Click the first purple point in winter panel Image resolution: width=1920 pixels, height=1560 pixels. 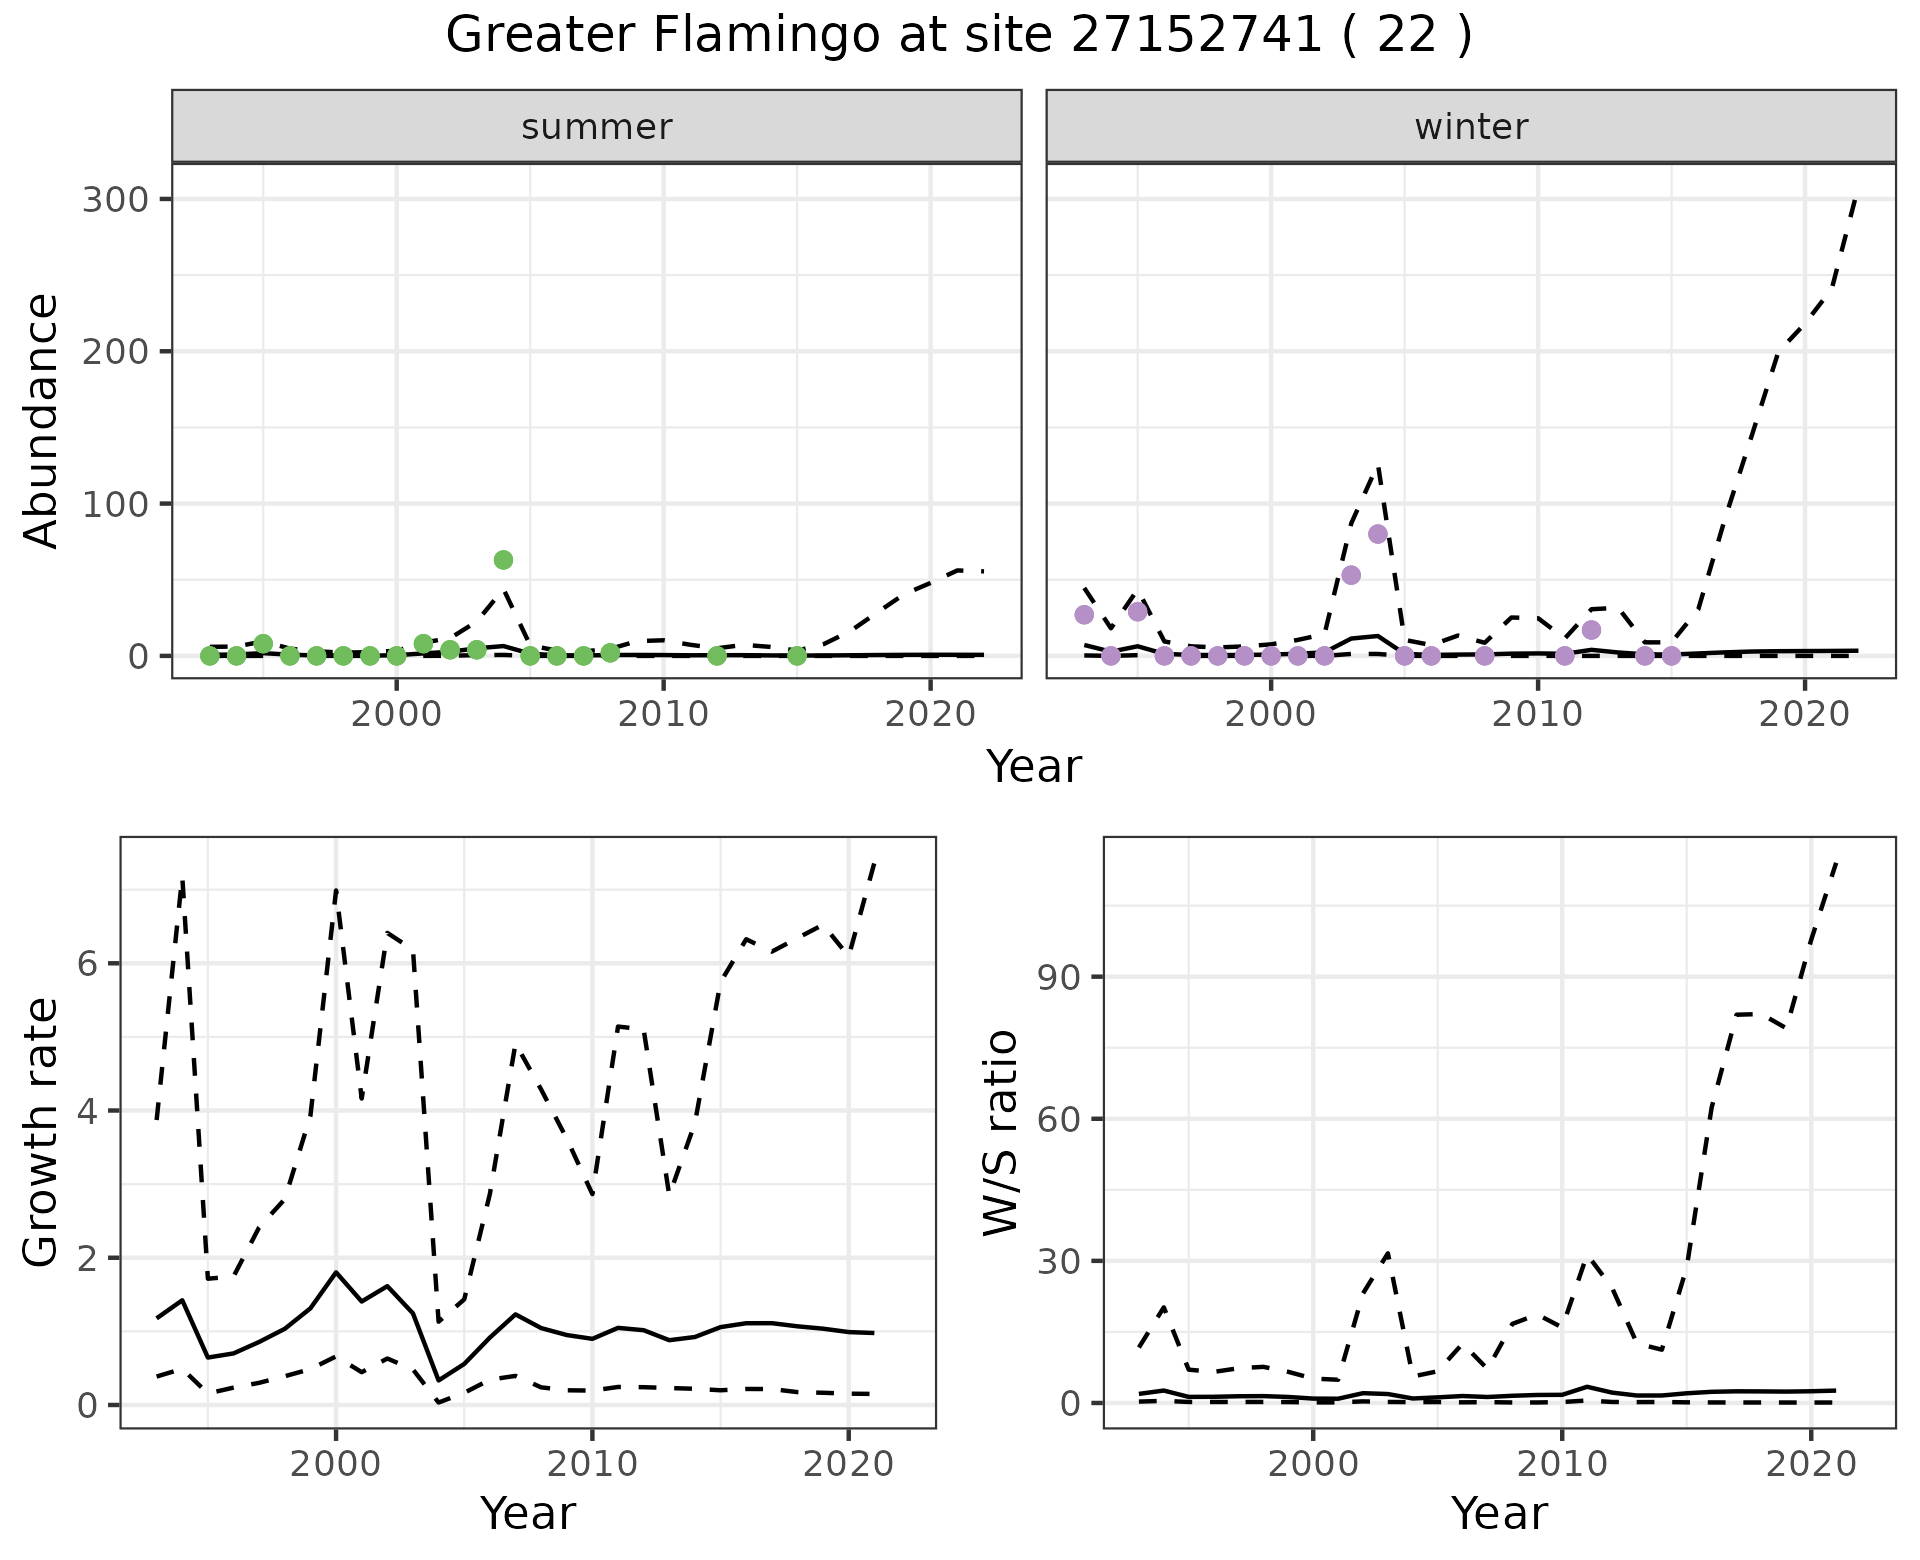tap(1084, 615)
